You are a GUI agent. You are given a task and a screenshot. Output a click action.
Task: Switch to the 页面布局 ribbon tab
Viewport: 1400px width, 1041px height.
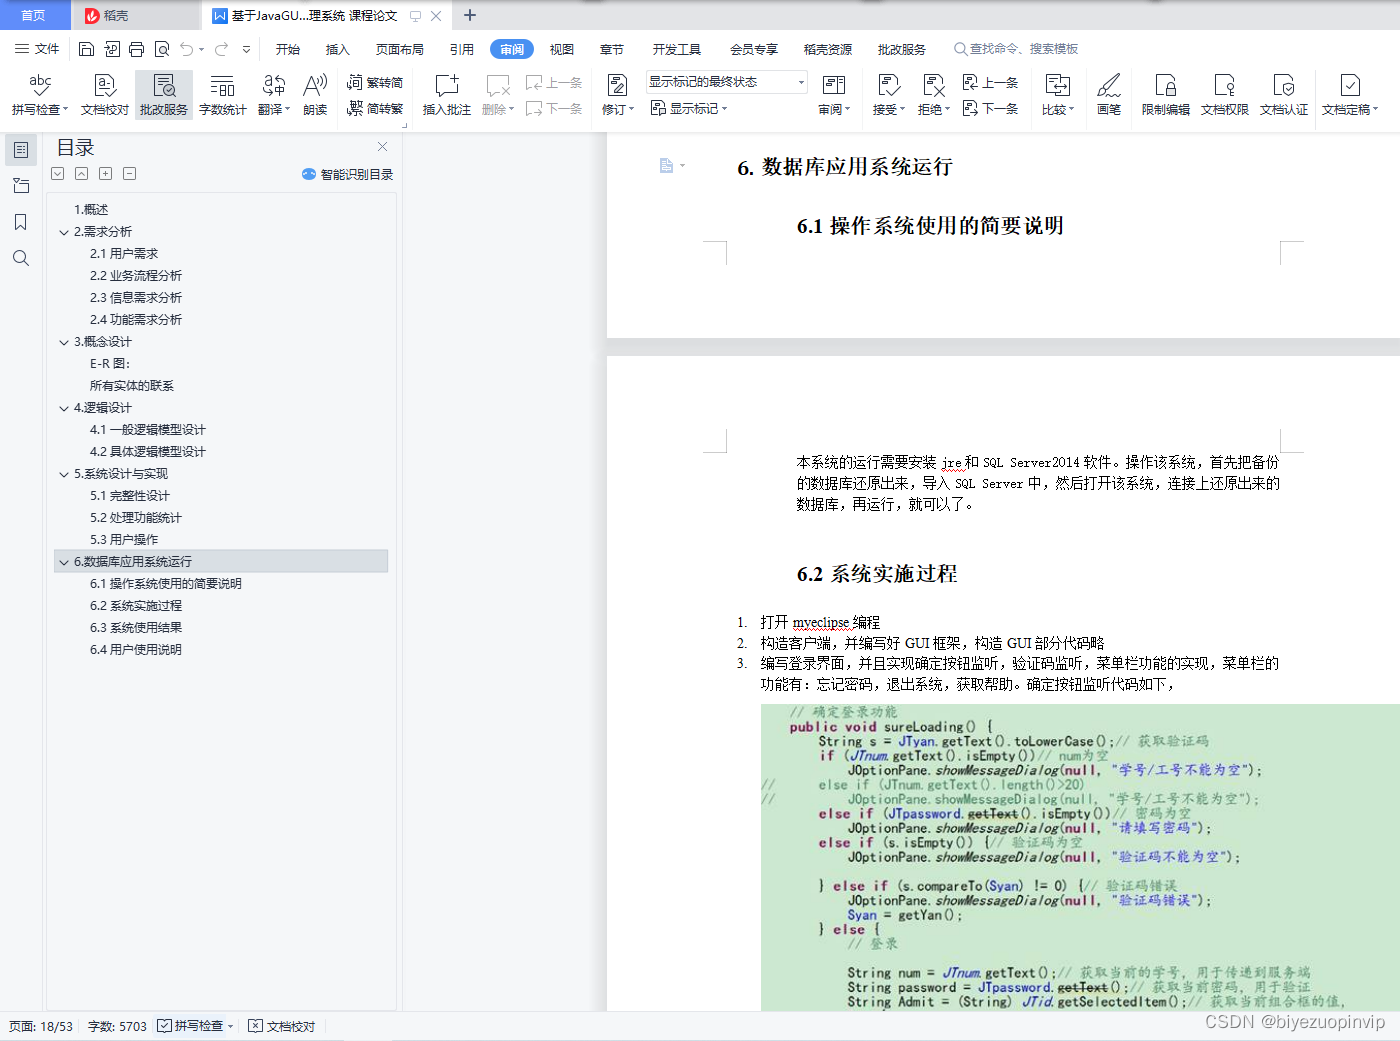coord(400,49)
